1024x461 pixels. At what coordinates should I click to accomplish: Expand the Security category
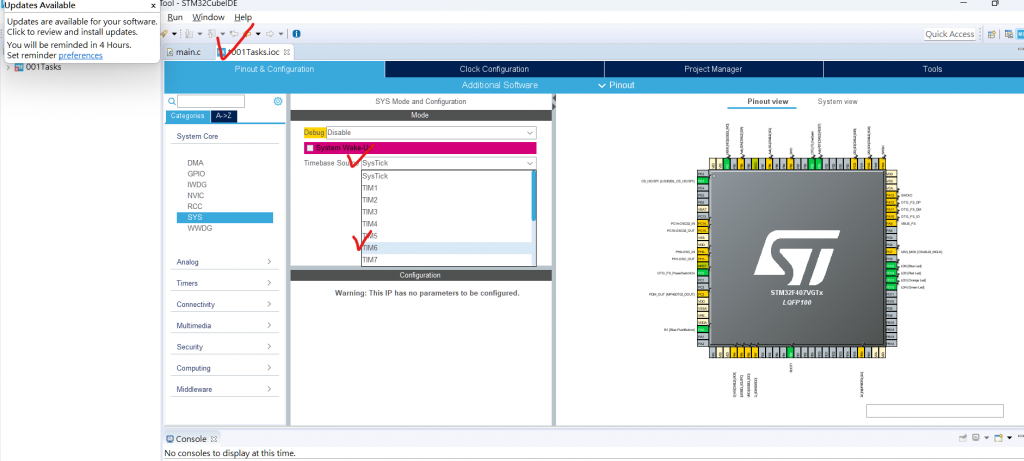[225, 347]
